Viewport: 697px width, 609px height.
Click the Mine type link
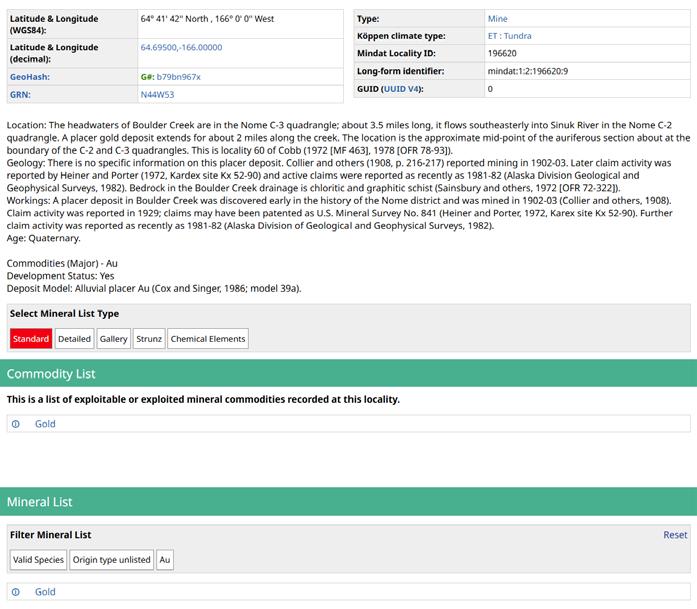pos(497,19)
